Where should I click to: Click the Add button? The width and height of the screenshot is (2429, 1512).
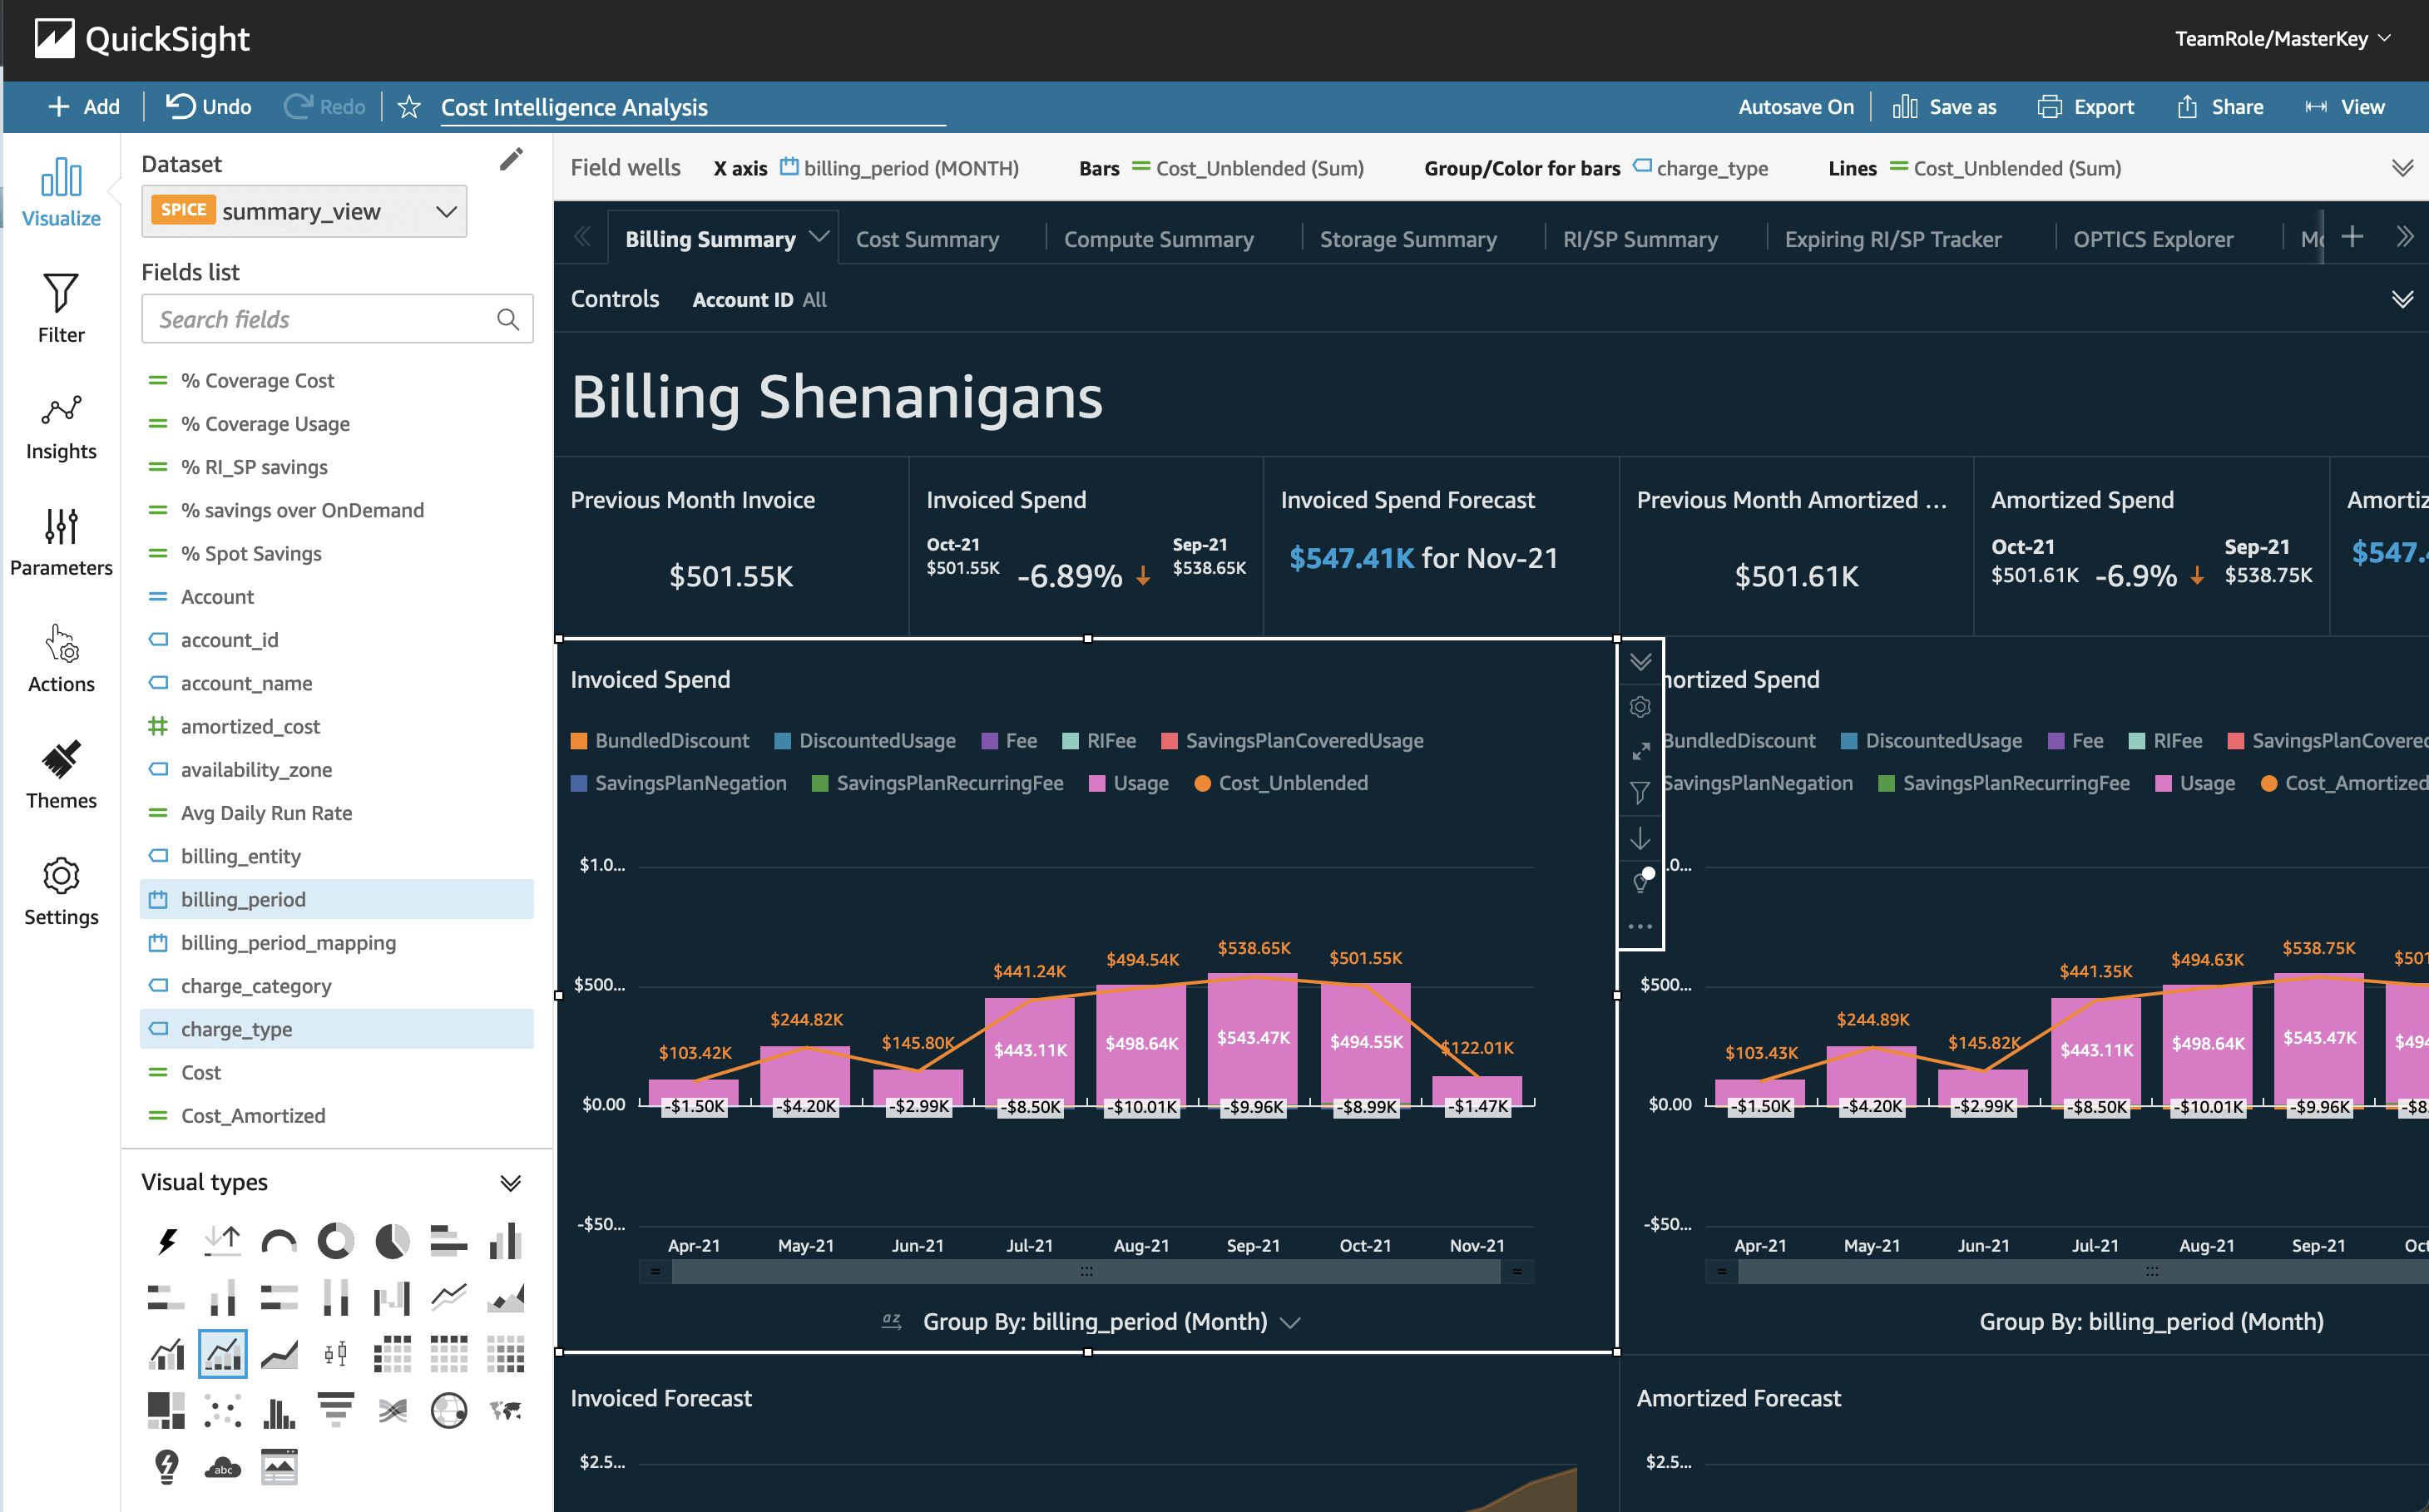84,107
